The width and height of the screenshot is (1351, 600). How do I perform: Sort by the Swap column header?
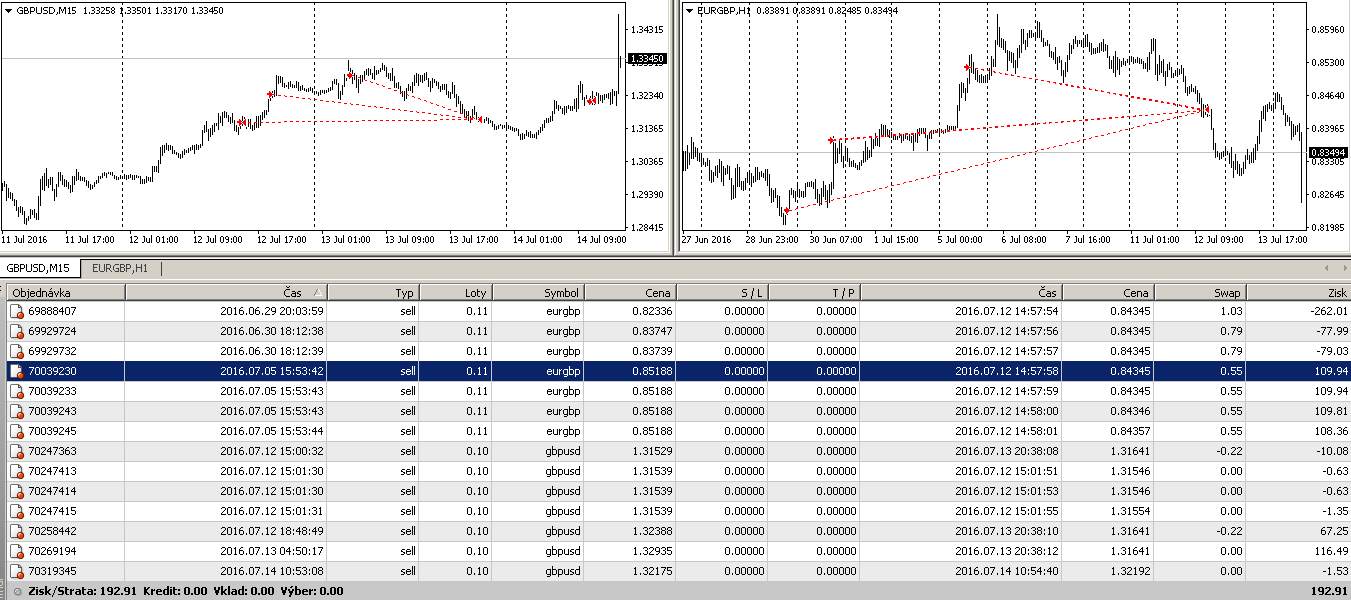(x=1200, y=292)
